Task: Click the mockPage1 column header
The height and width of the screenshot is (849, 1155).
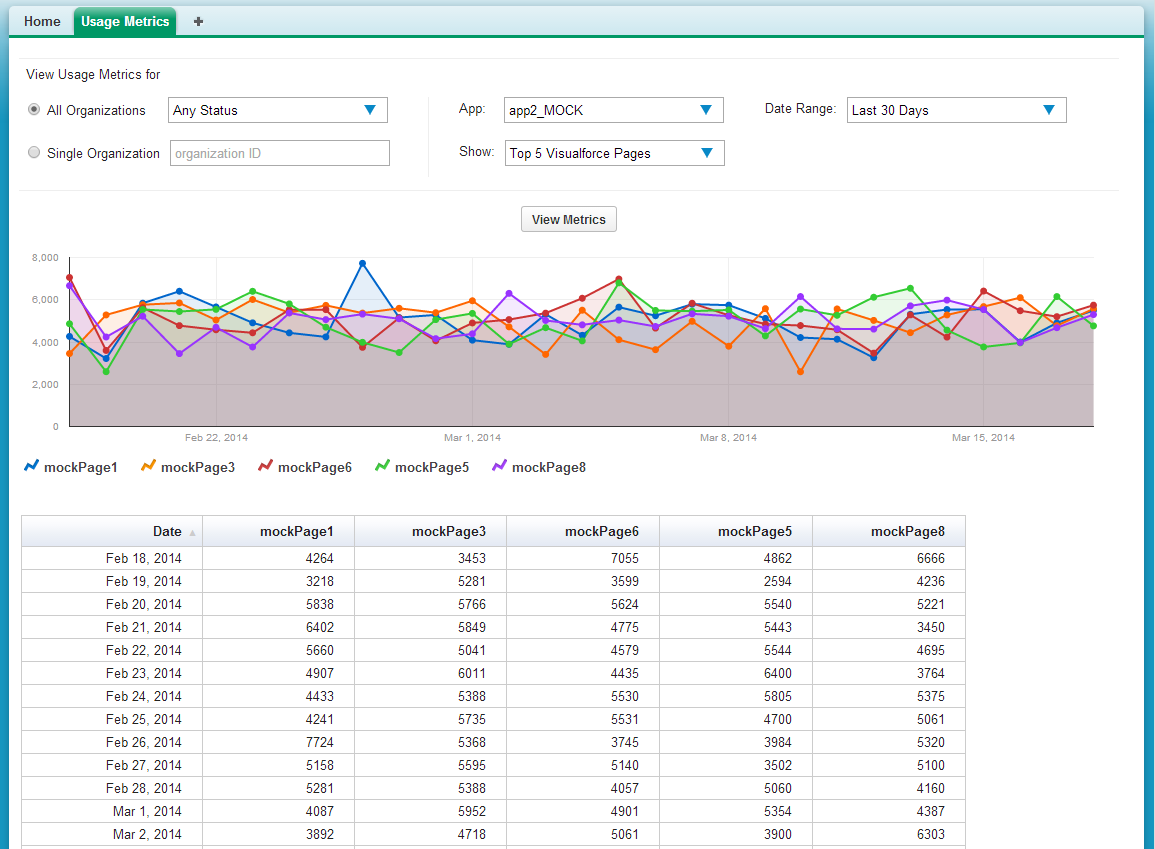Action: [278, 532]
